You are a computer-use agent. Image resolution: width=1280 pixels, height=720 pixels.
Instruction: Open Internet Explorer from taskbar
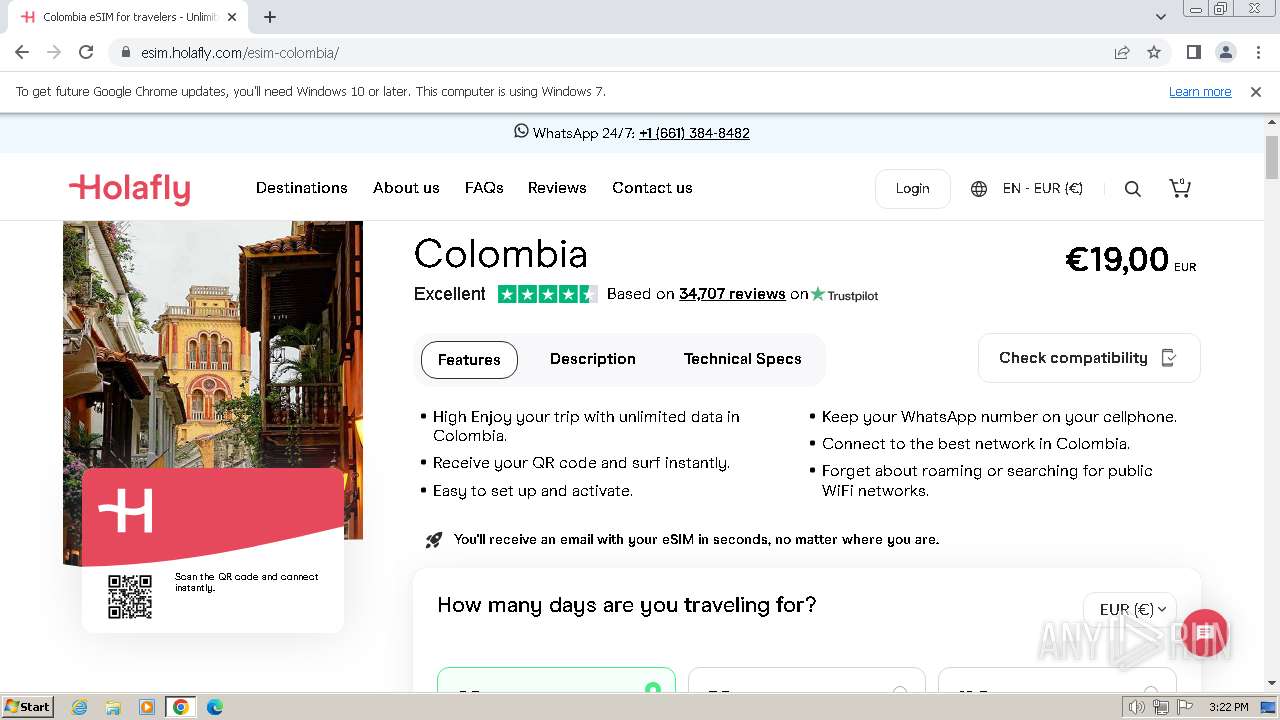(x=79, y=707)
